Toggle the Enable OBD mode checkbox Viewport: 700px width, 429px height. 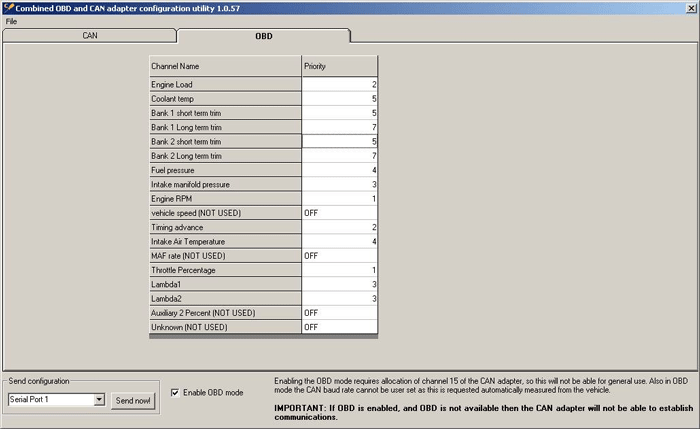point(176,392)
